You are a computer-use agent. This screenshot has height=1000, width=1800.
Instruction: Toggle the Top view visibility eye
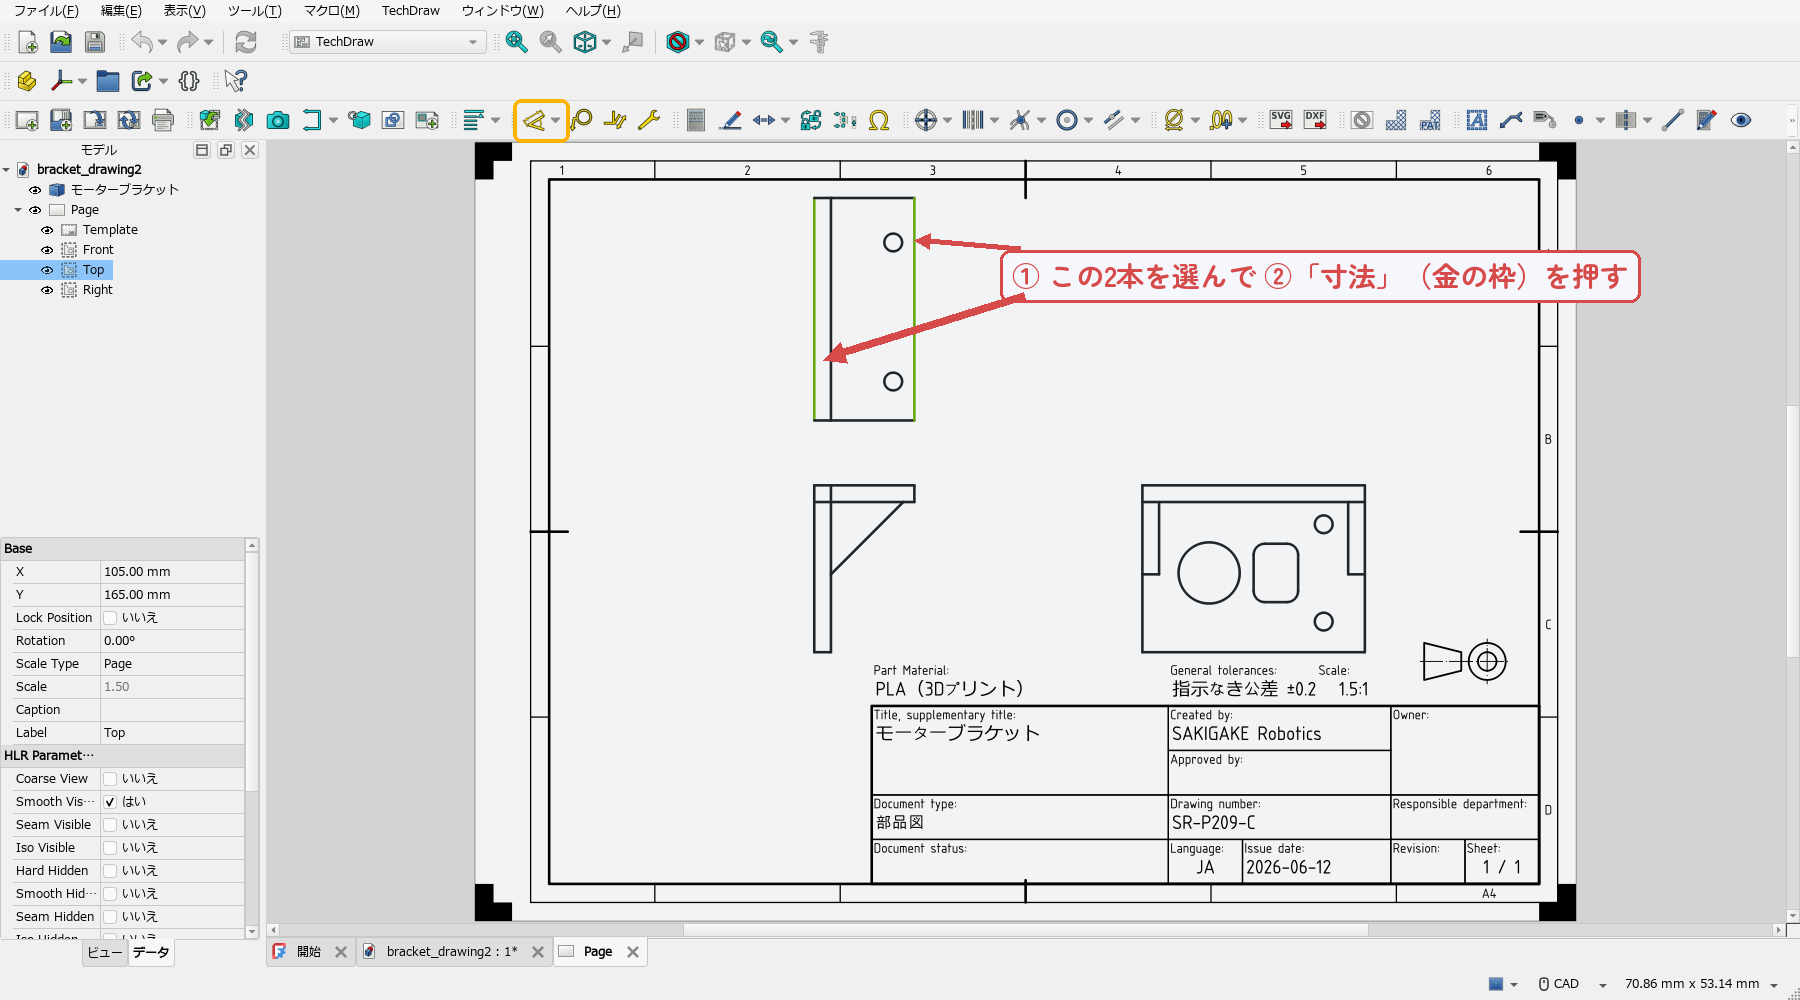(x=47, y=270)
